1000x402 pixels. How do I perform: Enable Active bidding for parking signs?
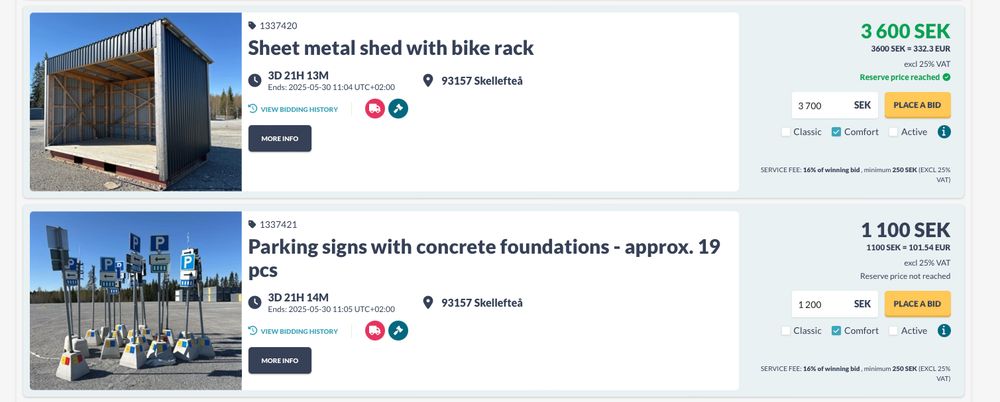tap(893, 331)
